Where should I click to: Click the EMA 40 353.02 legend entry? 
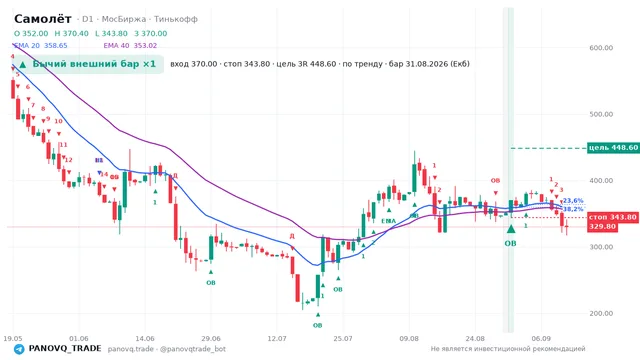click(x=130, y=45)
